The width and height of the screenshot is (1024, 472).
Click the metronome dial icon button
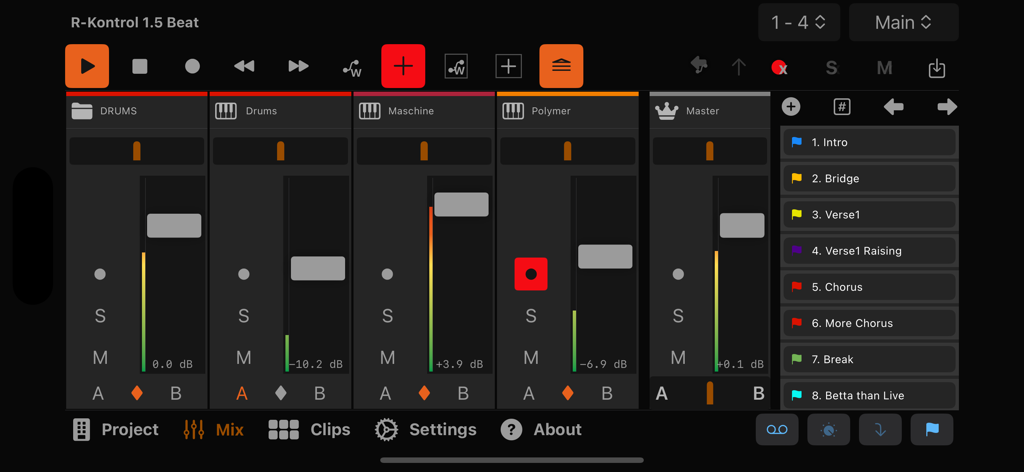tap(829, 430)
